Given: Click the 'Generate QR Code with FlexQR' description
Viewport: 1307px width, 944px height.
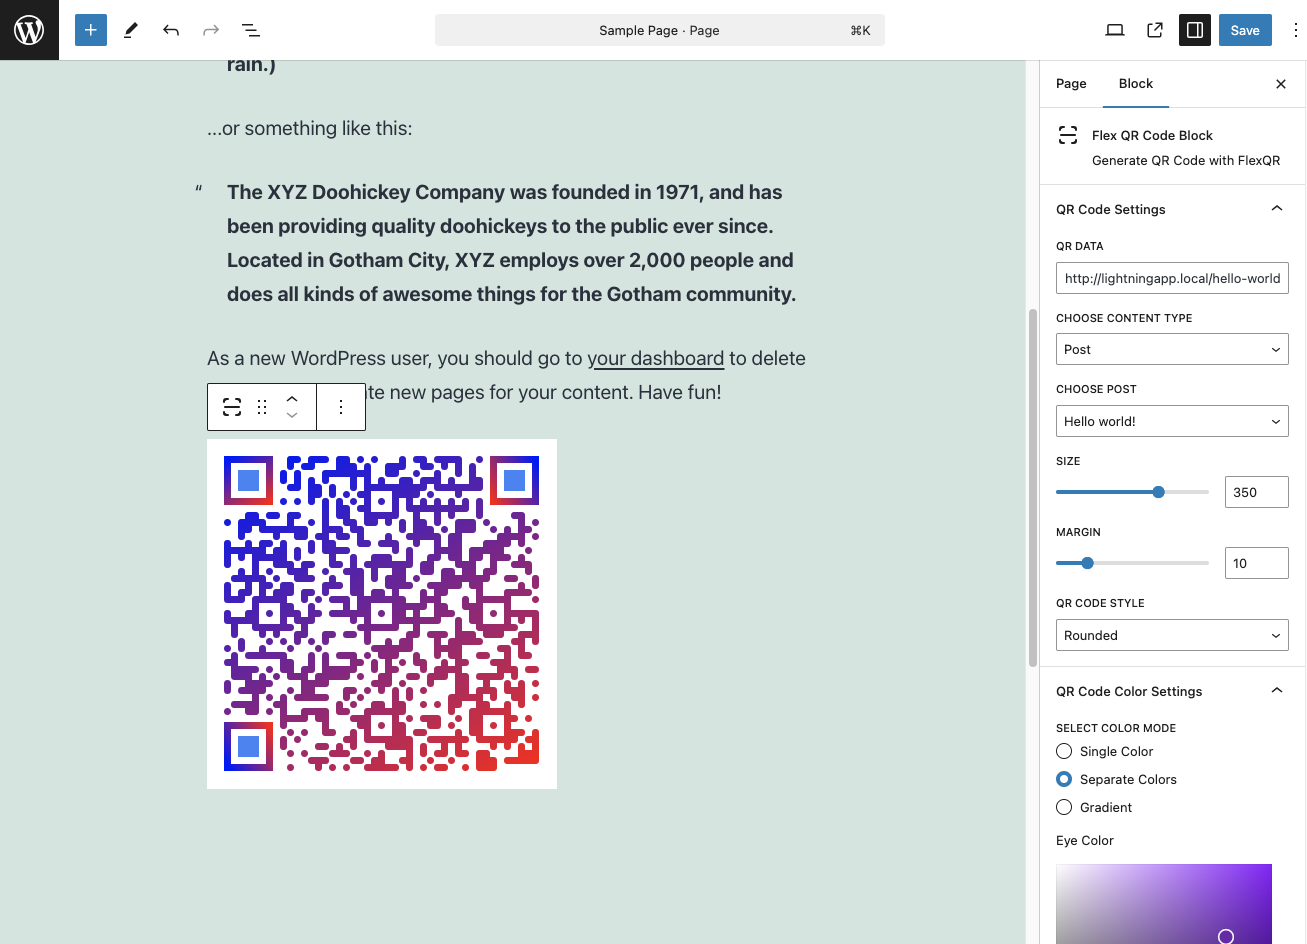Looking at the screenshot, I should pyautogui.click(x=1186, y=160).
